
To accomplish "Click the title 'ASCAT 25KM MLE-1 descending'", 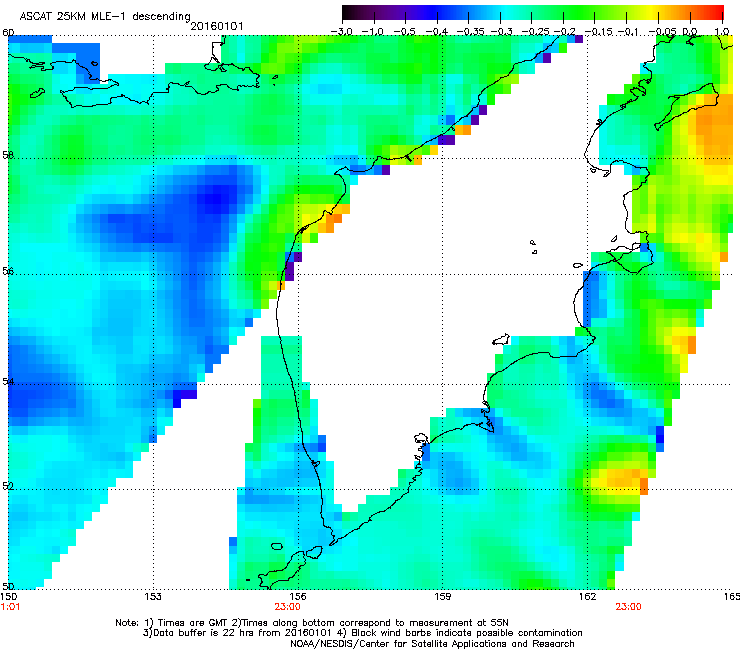I will coord(105,16).
